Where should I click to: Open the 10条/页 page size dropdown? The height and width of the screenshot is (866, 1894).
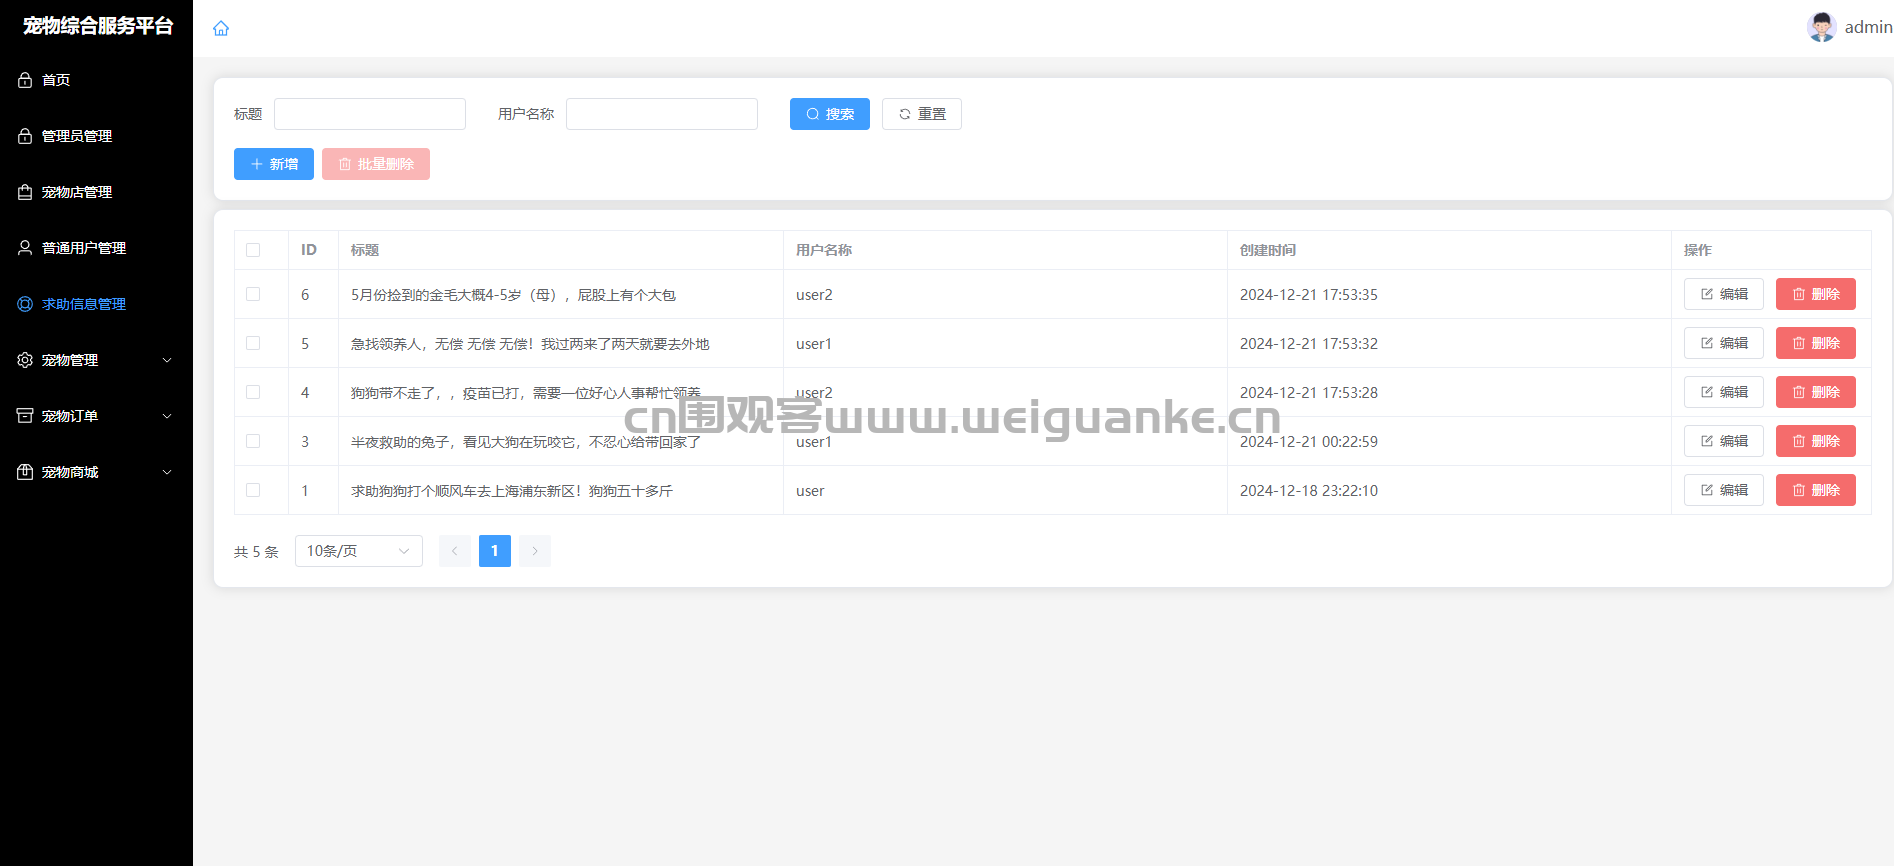[x=359, y=551]
